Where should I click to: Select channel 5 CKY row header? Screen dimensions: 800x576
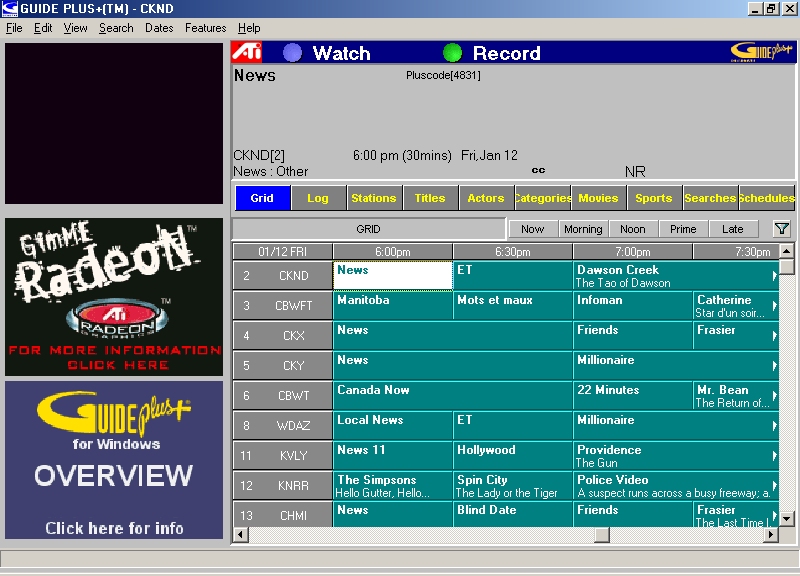tap(283, 366)
